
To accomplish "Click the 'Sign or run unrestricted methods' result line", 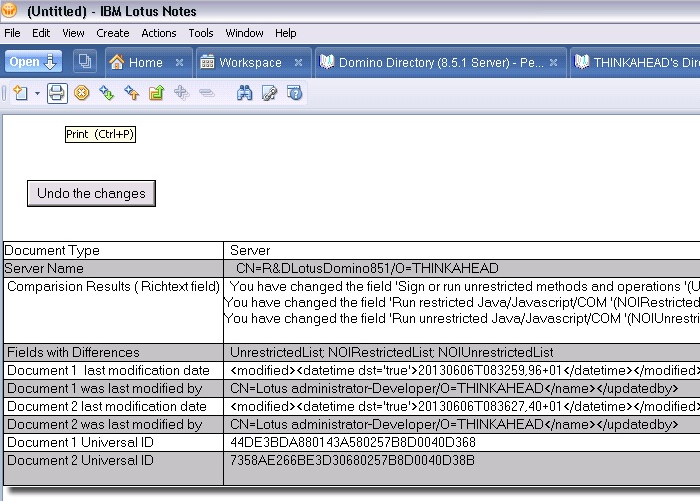I will [464, 286].
